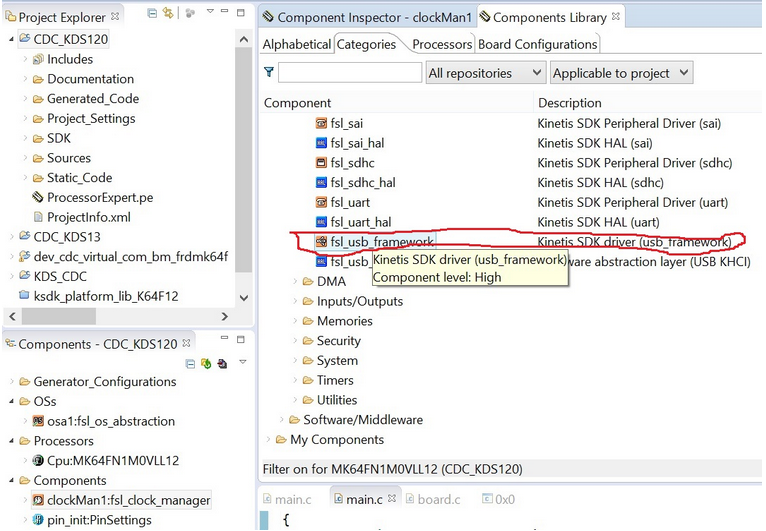Viewport: 766px width, 531px height.
Task: Select Static_Code folder in Project Explorer
Action: click(79, 178)
